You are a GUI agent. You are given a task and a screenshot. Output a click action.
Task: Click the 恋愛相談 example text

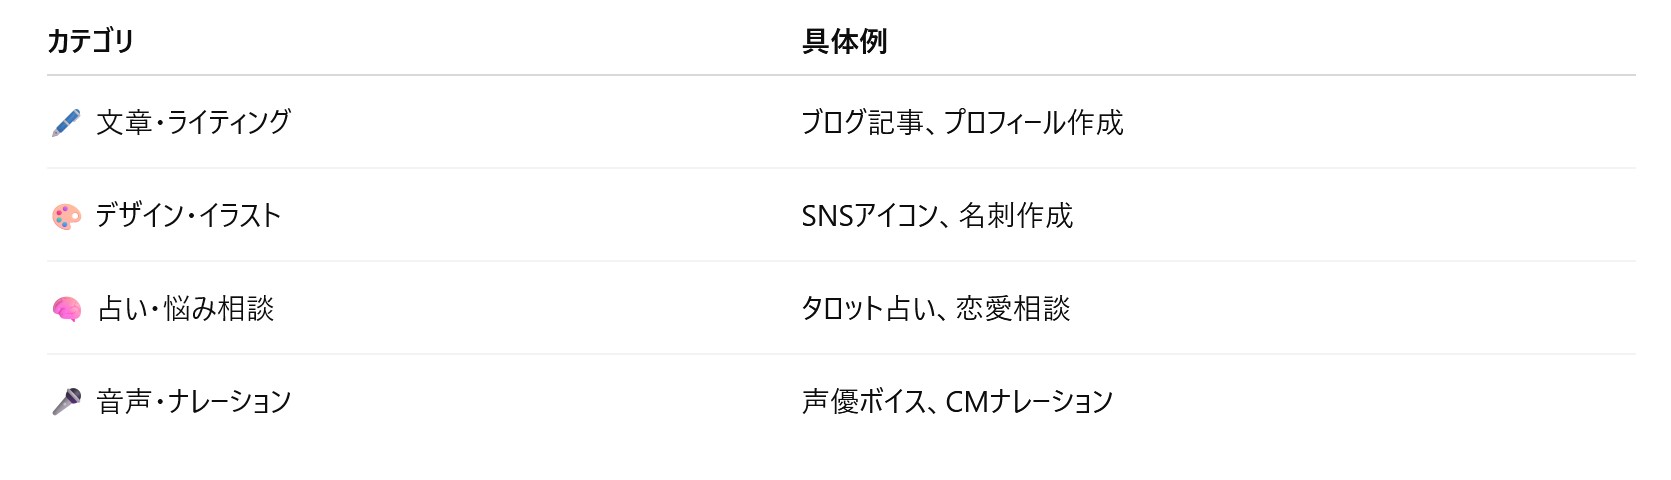click(x=1013, y=308)
